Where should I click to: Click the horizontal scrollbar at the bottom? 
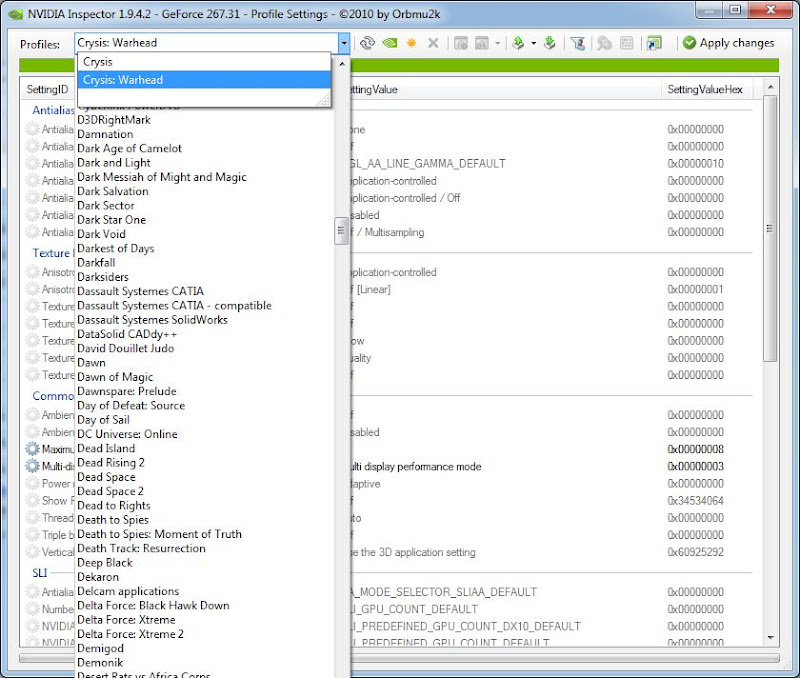coord(399,658)
